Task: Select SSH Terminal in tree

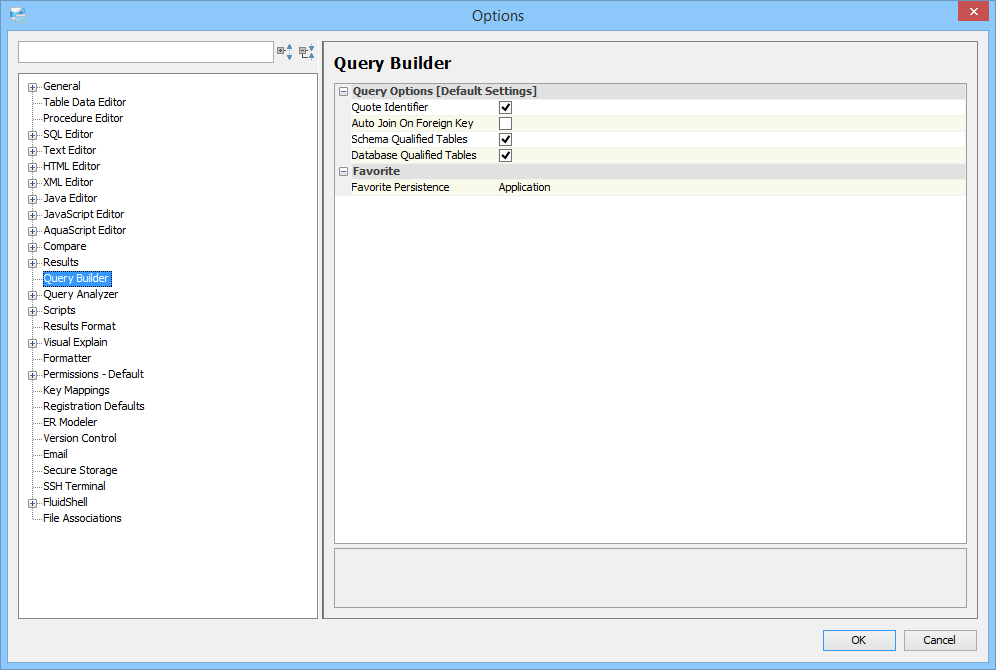Action: (74, 486)
